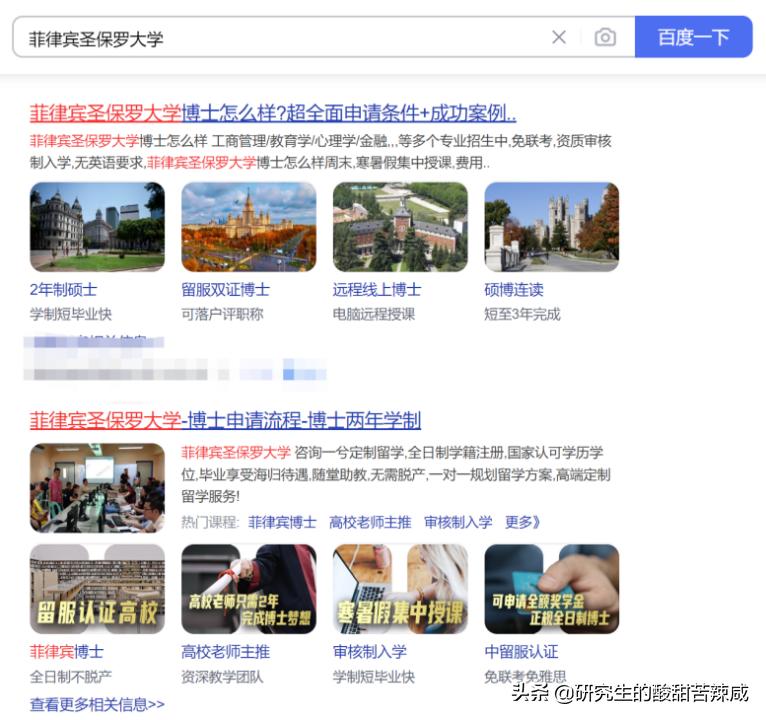Open the 中留服认证 link
The width and height of the screenshot is (766, 720).
coord(521,651)
